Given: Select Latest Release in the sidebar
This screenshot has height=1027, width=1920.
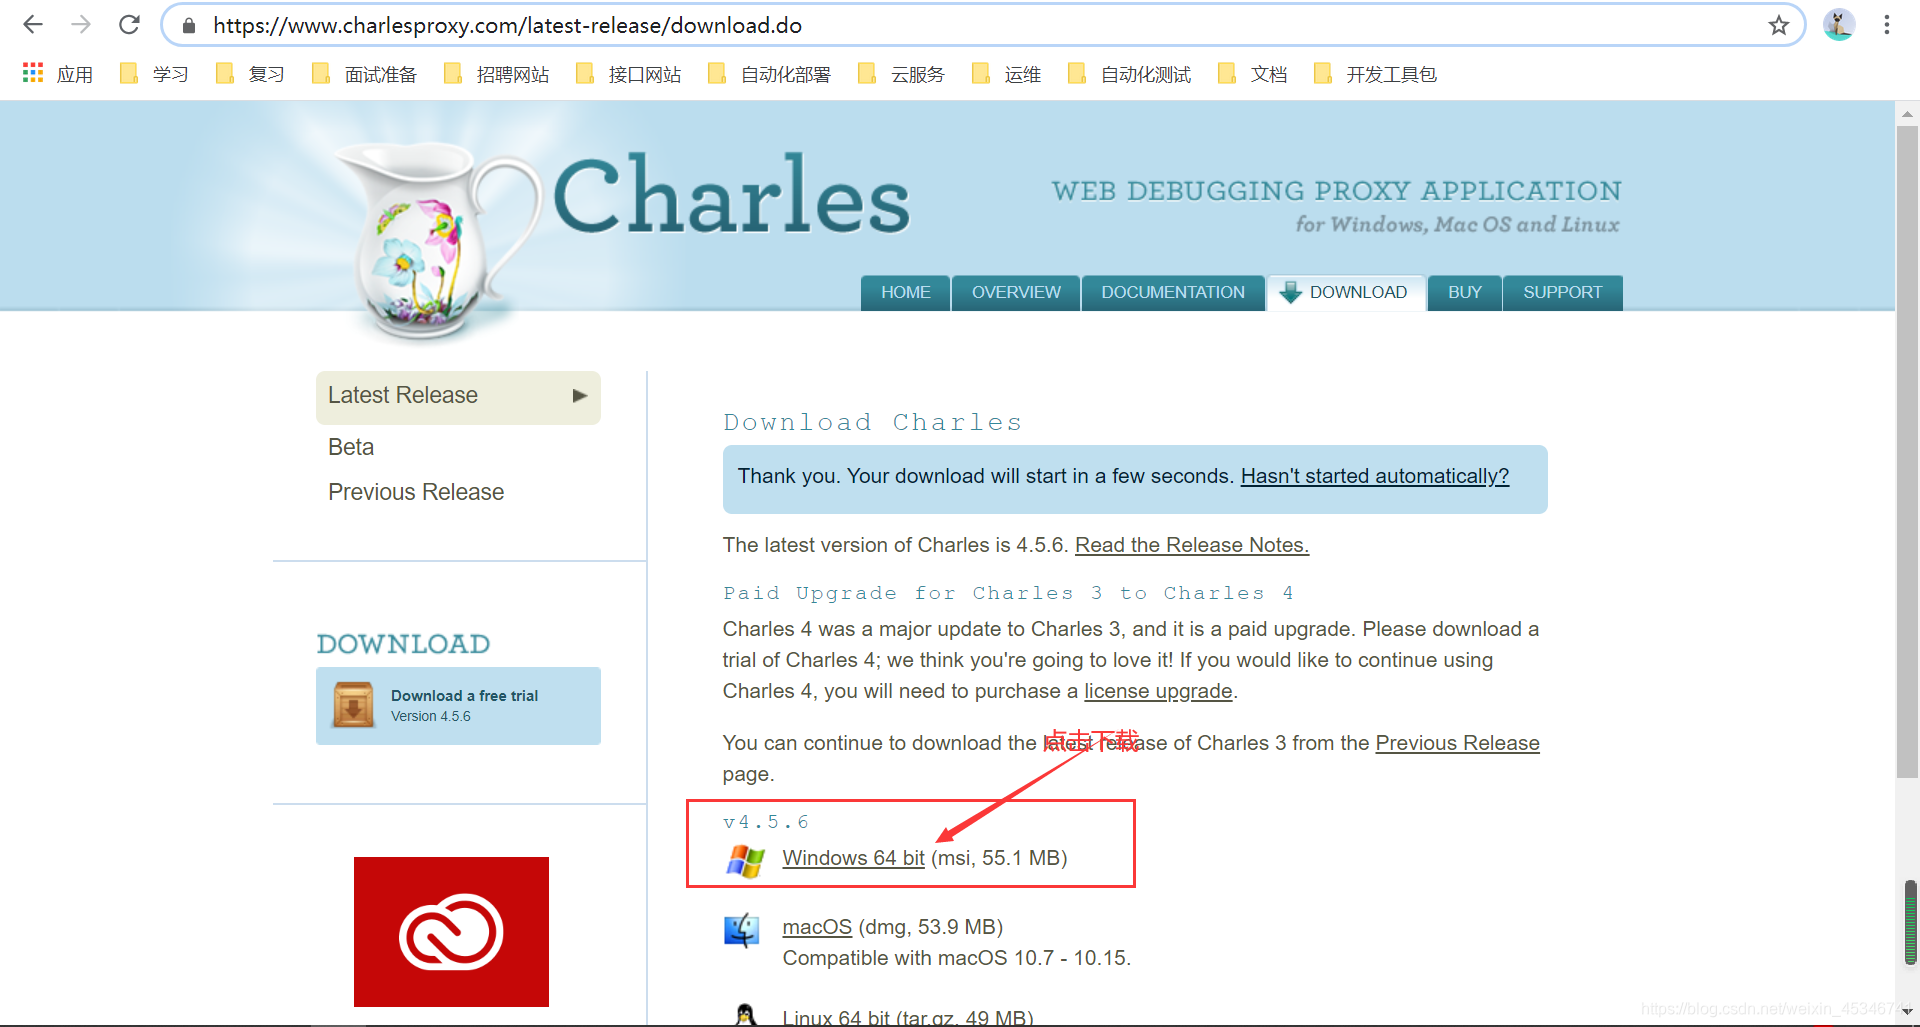Looking at the screenshot, I should 458,396.
